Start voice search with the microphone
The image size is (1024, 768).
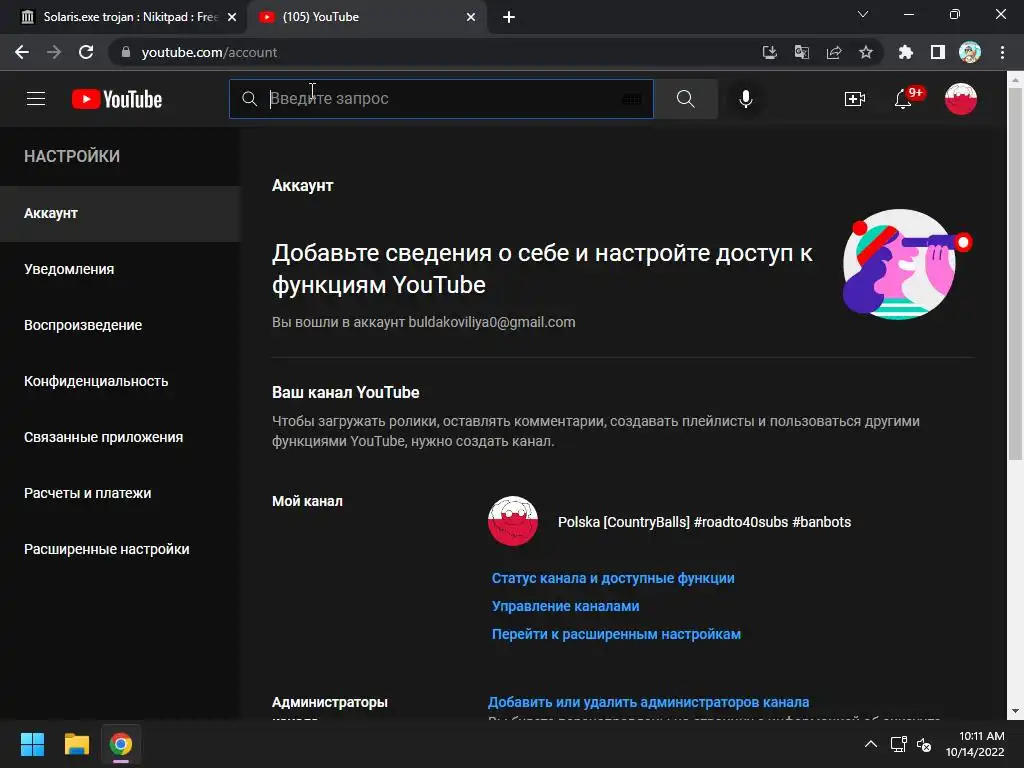745,99
